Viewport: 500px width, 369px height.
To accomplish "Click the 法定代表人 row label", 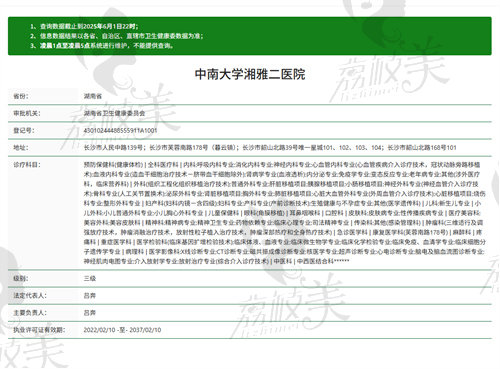I will (30, 296).
